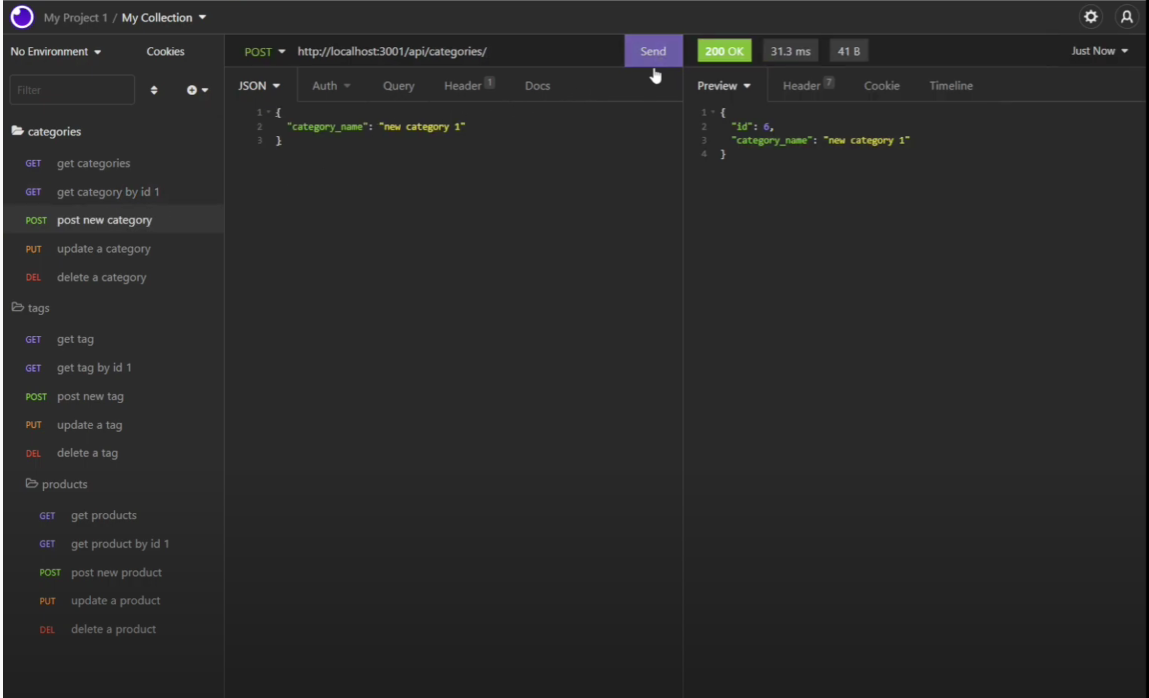Viewport: 1149px width, 698px height.
Task: Select the get category by id 1 request
Action: [114, 192]
